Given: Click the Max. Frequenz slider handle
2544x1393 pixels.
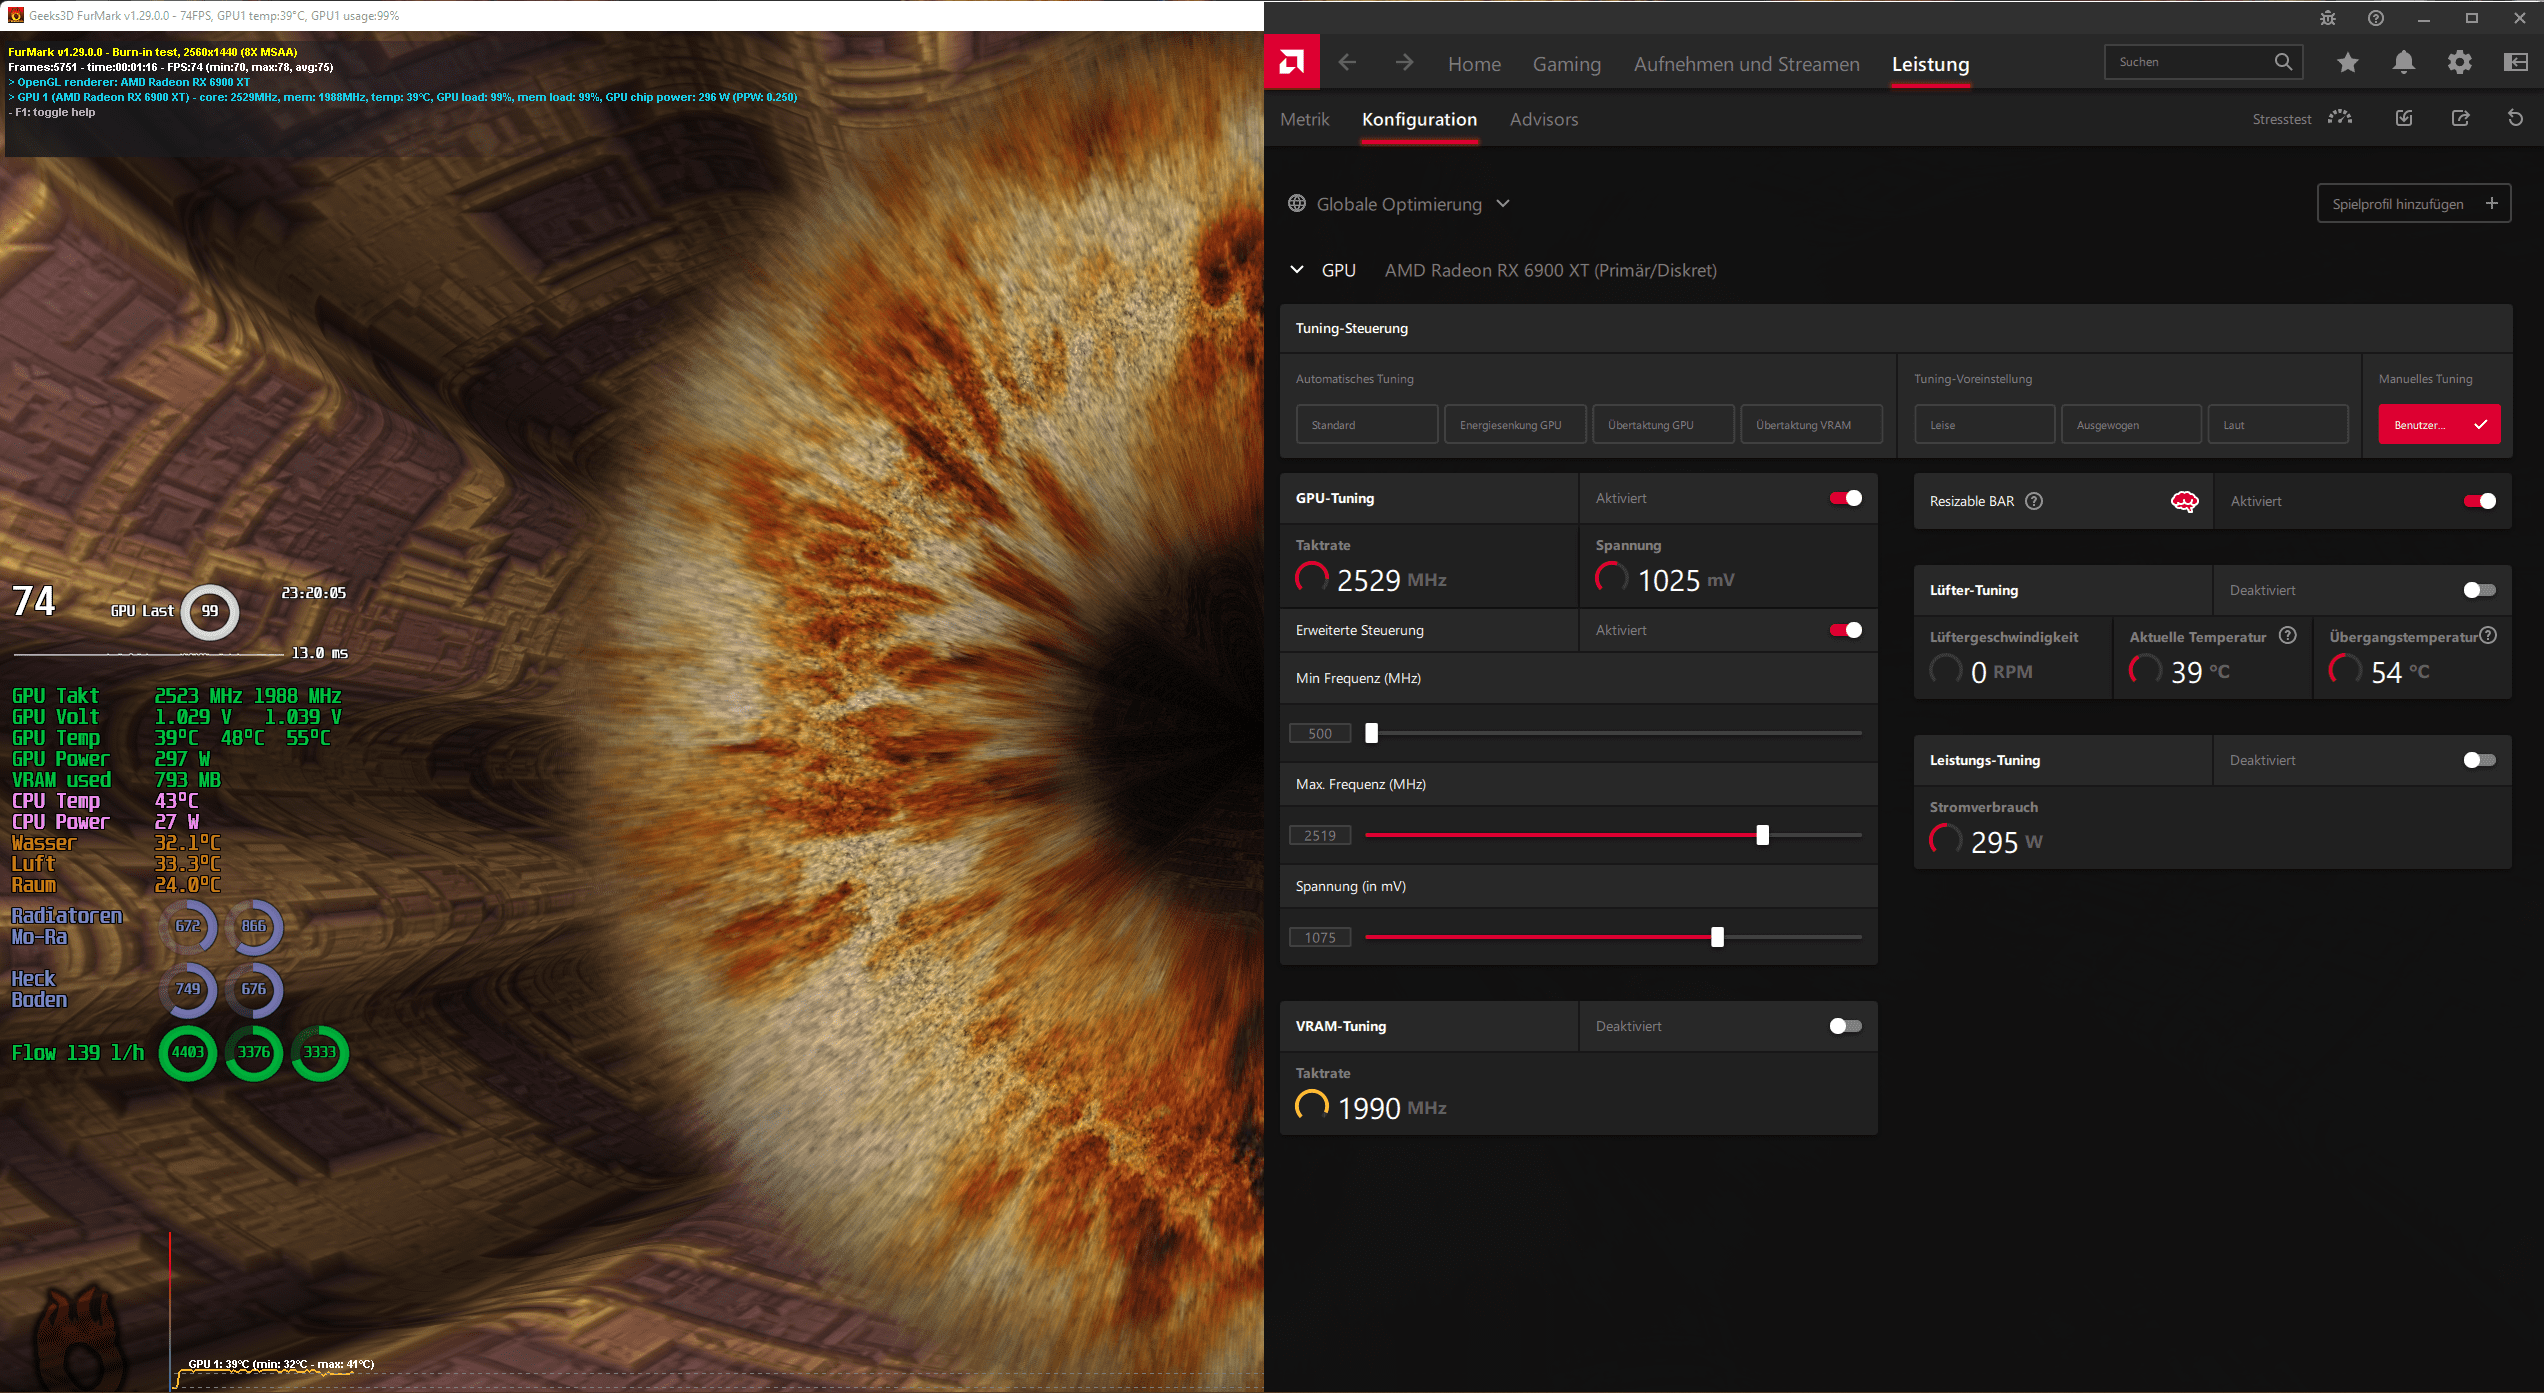Looking at the screenshot, I should point(1762,835).
